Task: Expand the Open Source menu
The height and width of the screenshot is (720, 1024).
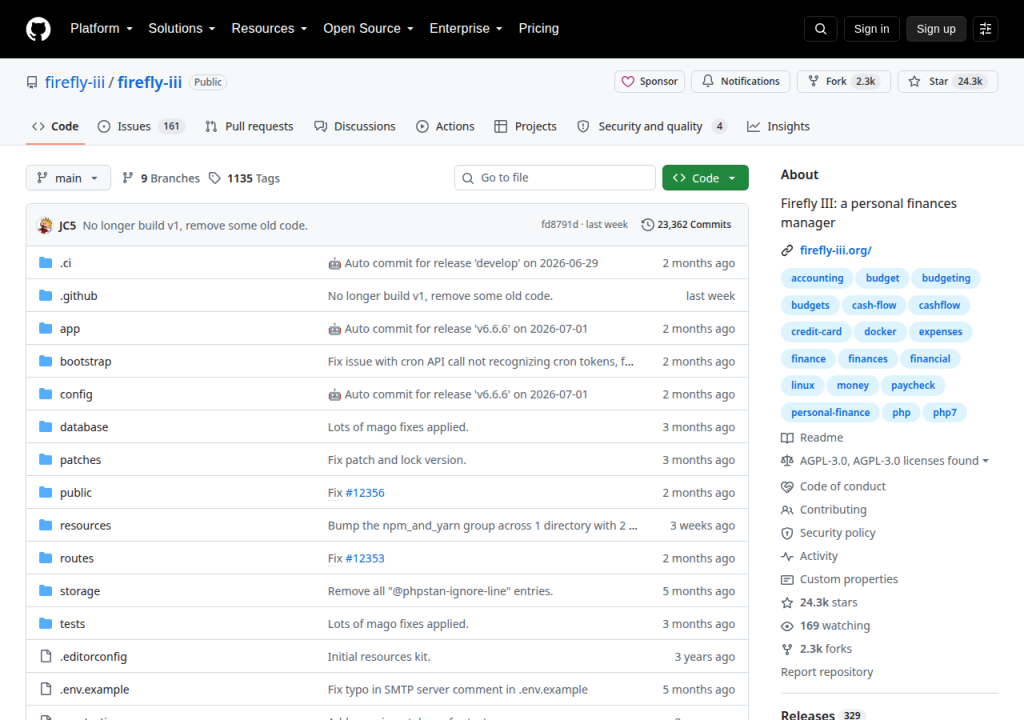Action: click(x=368, y=29)
